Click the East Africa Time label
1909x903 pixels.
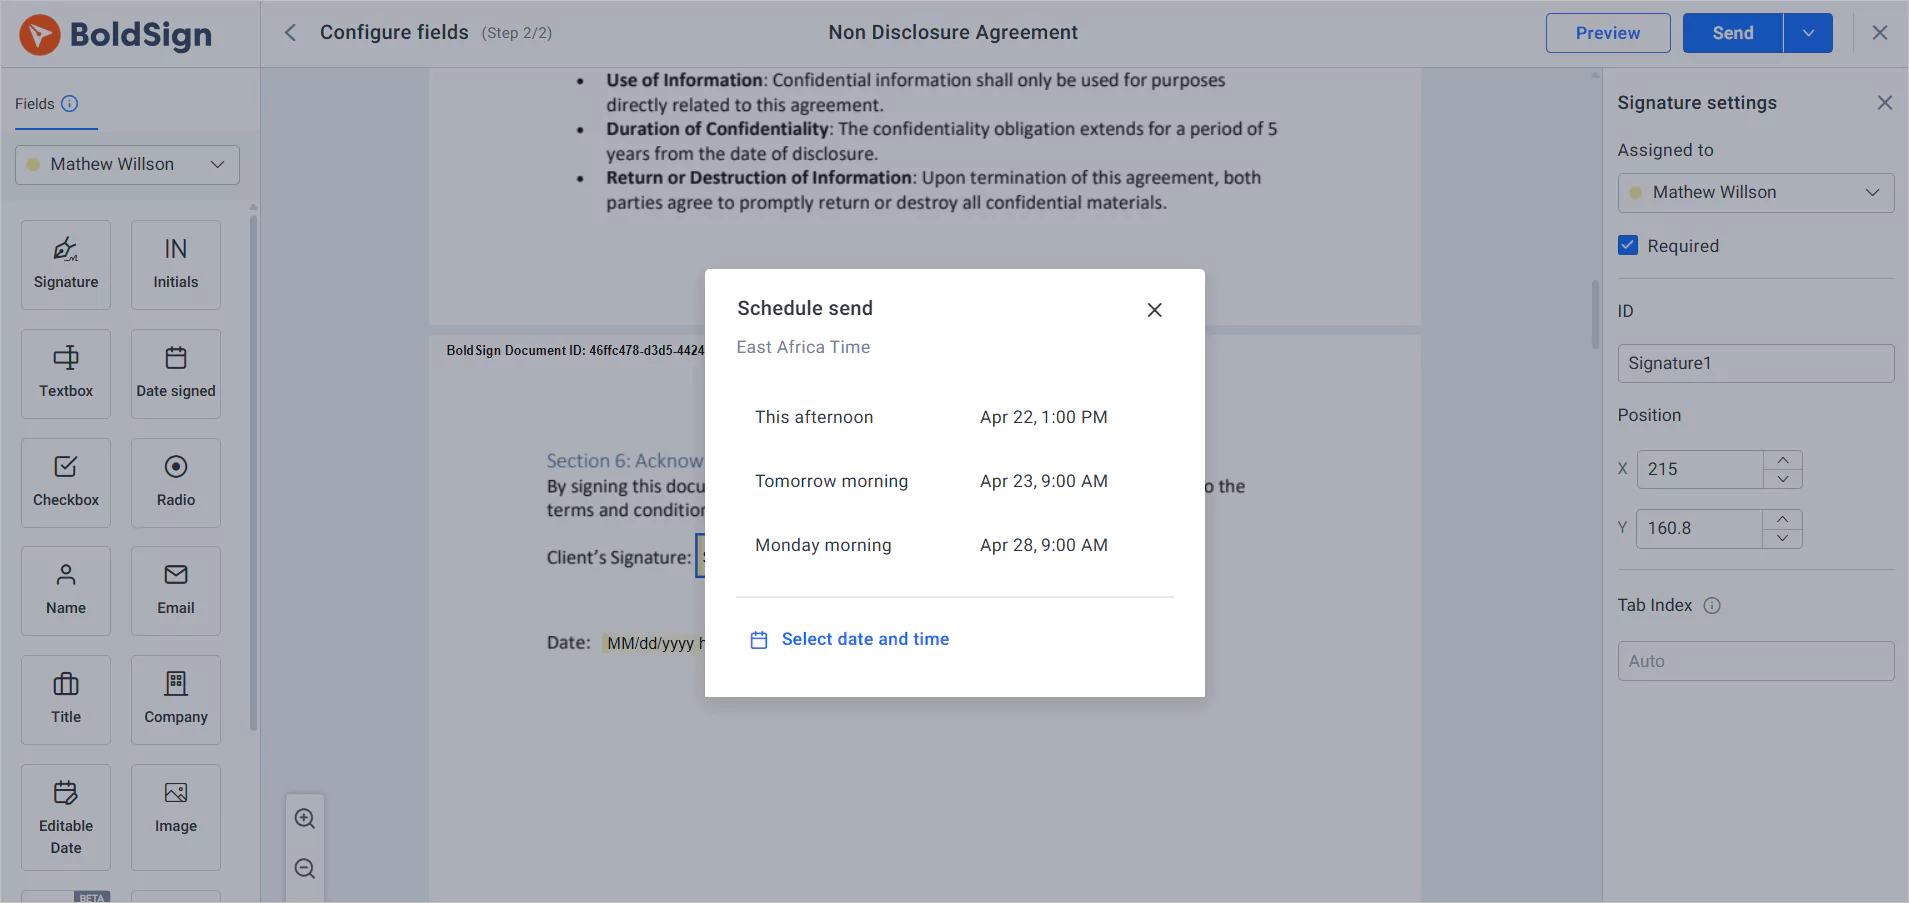click(803, 347)
